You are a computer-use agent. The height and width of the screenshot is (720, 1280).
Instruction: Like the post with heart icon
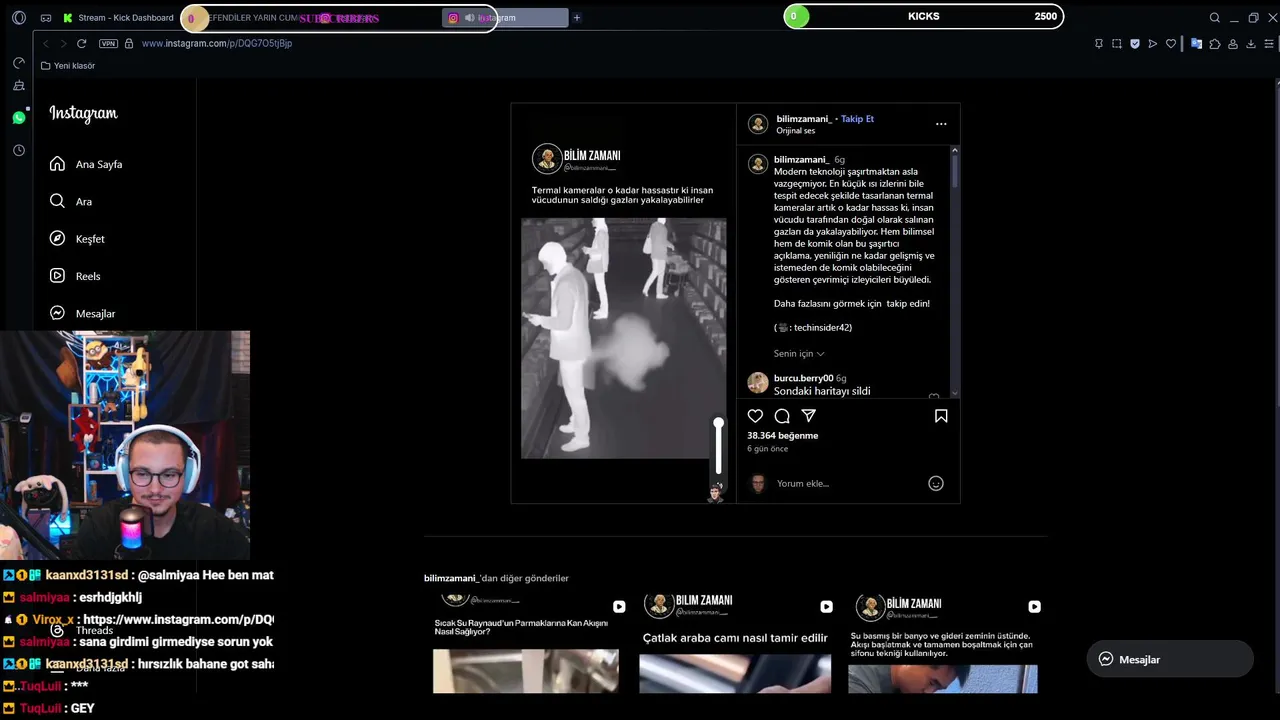pyautogui.click(x=755, y=416)
